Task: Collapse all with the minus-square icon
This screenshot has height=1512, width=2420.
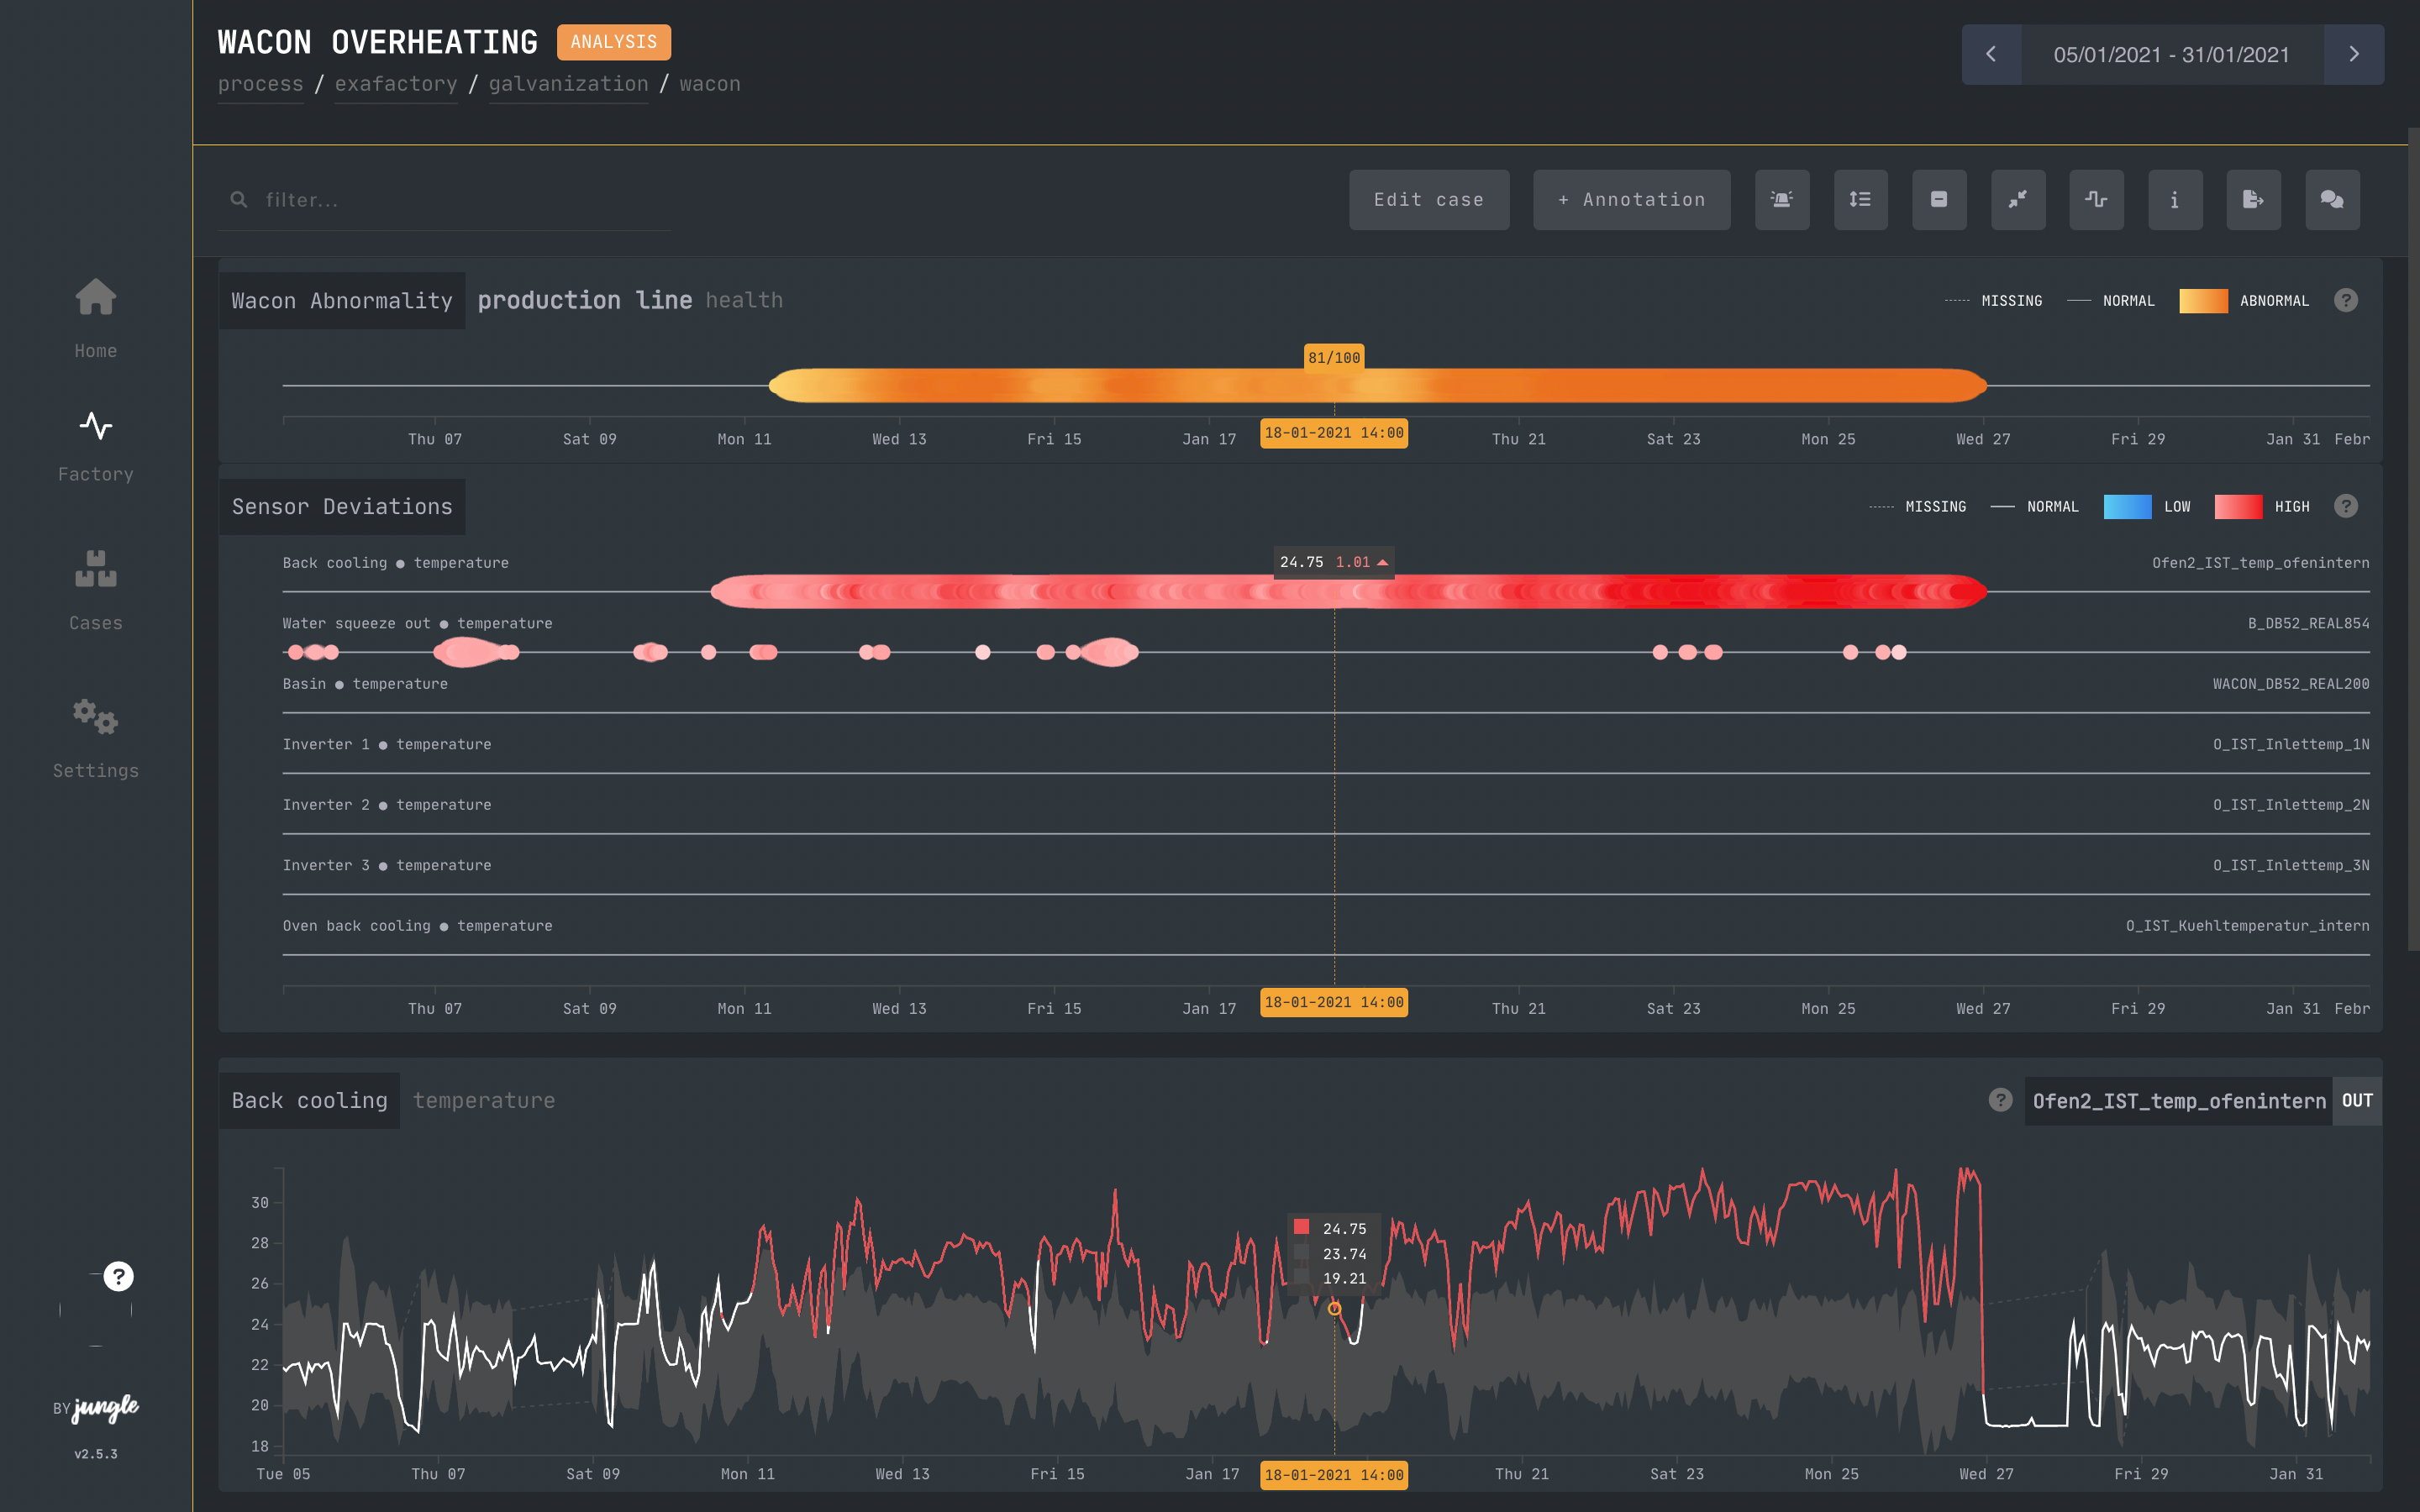Action: [x=1938, y=200]
